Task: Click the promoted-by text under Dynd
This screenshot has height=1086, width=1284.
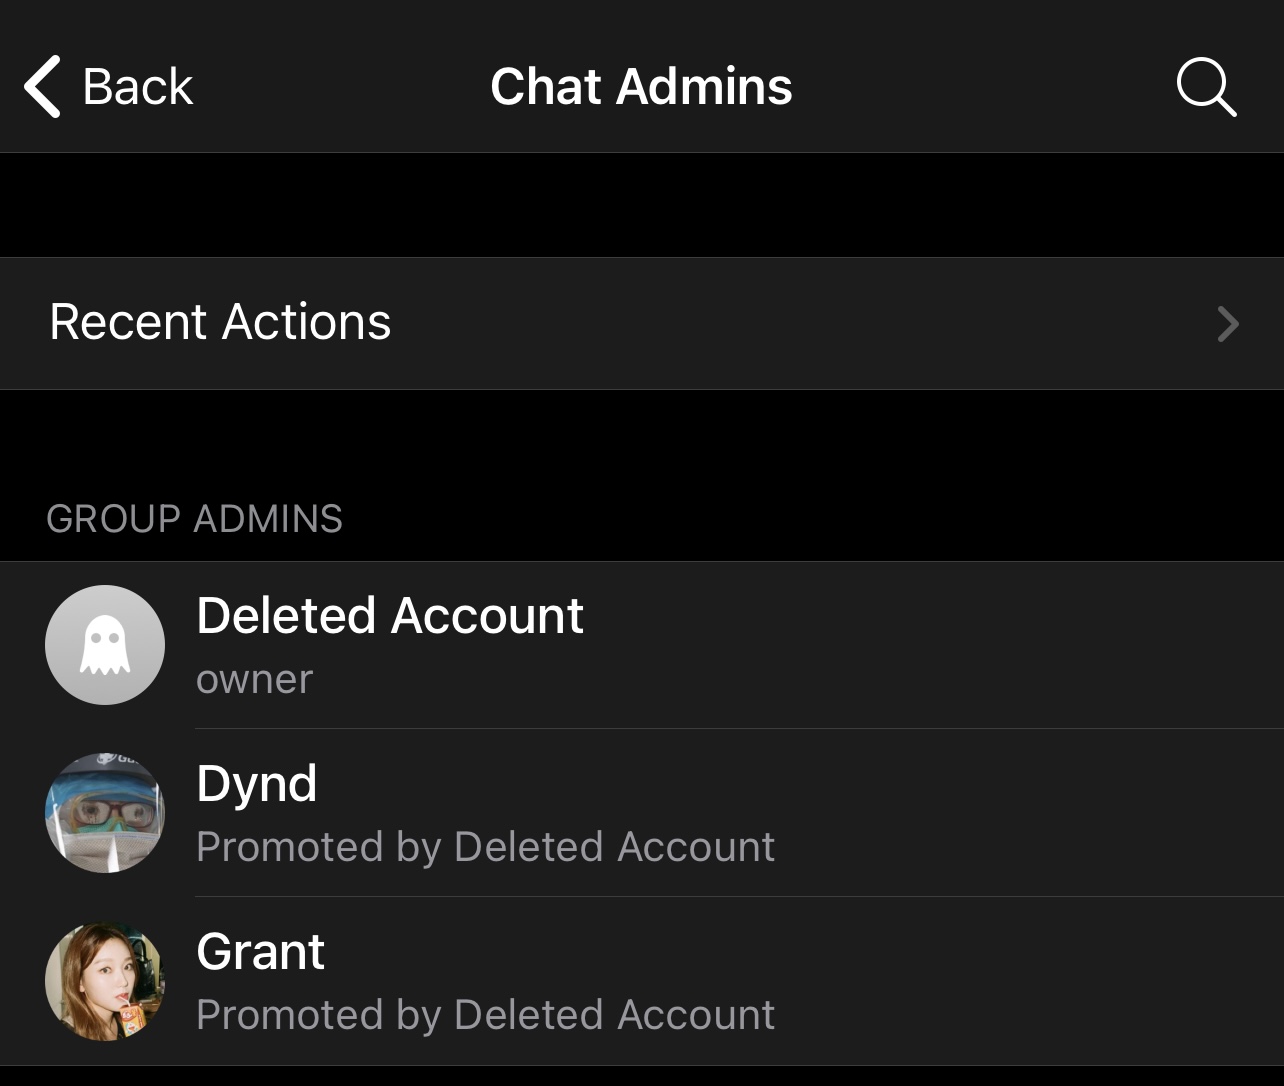Action: [x=485, y=847]
